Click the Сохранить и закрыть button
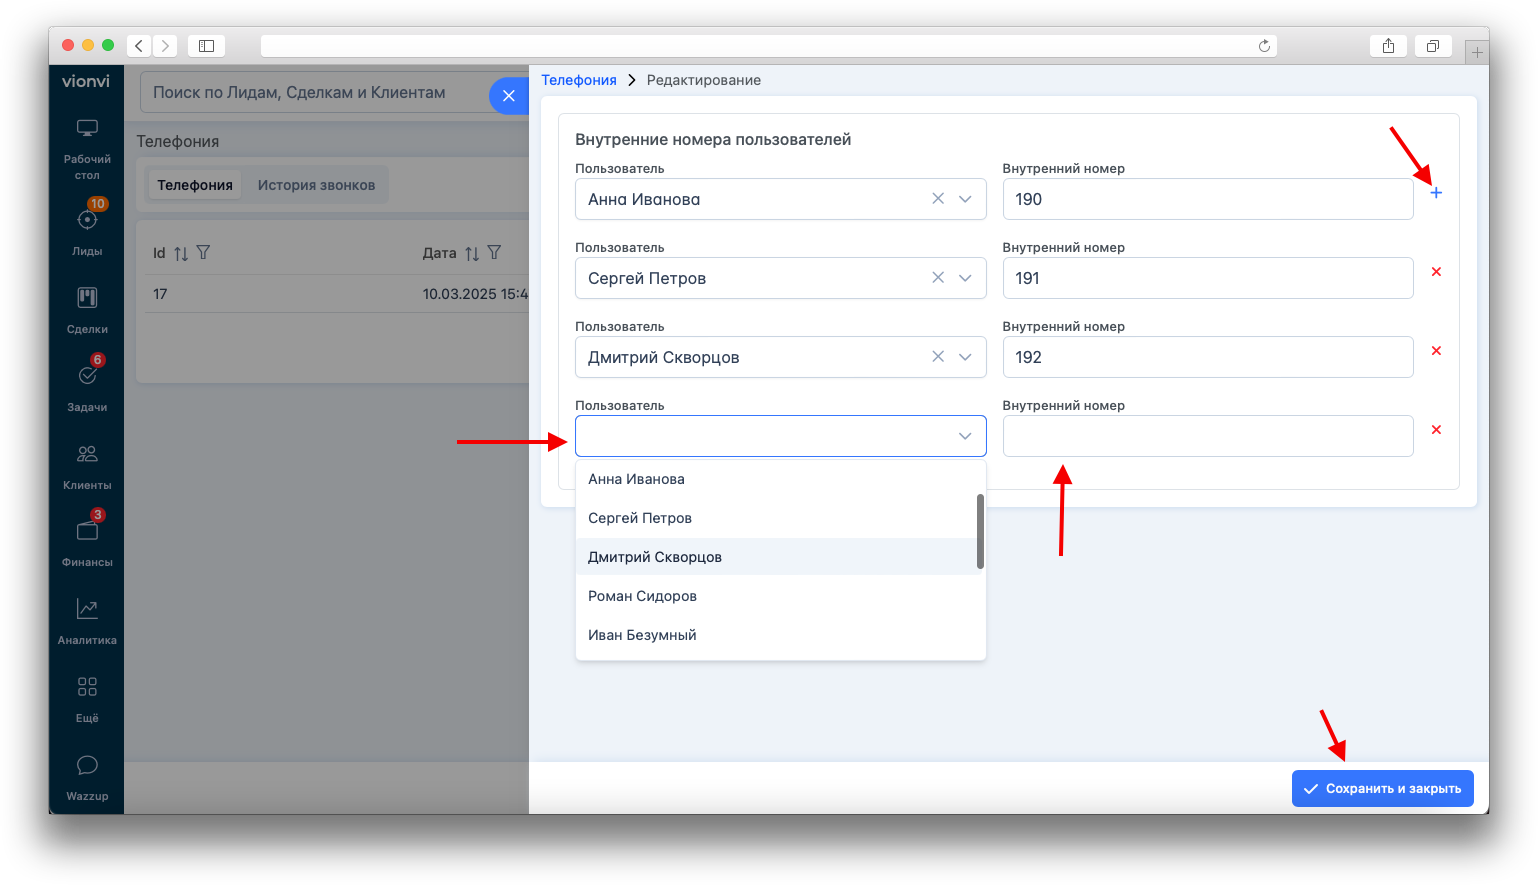The image size is (1538, 885). [1383, 789]
